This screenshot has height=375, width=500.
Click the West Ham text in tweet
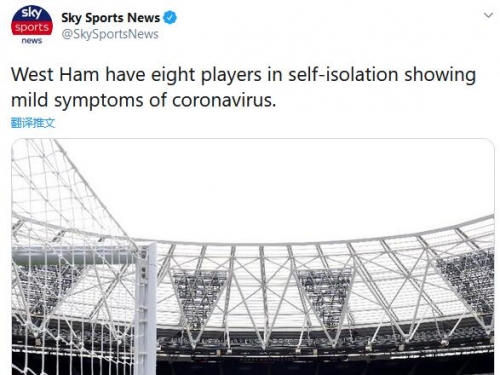(x=55, y=74)
